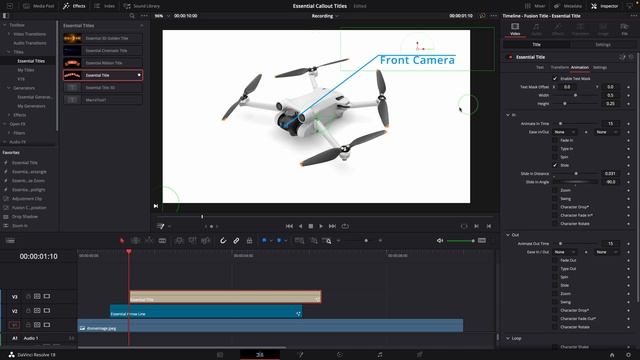Enable Fade Out checkbox in Out section
Screen dimensions: 640x360
point(555,260)
